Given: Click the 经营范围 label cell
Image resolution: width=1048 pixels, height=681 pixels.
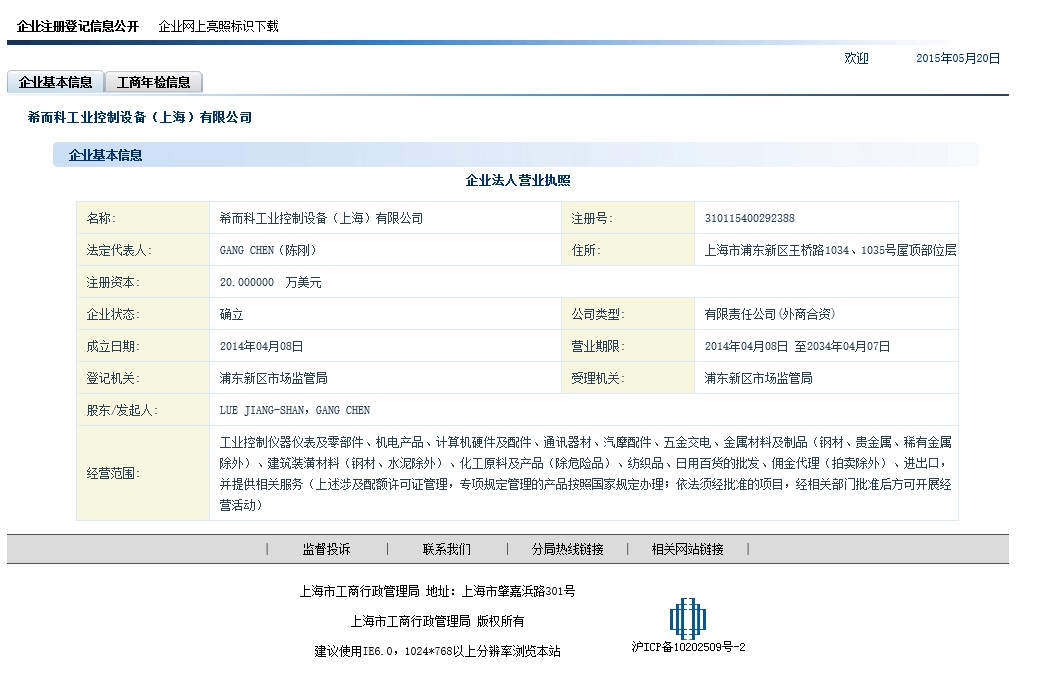Looking at the screenshot, I should point(143,473).
